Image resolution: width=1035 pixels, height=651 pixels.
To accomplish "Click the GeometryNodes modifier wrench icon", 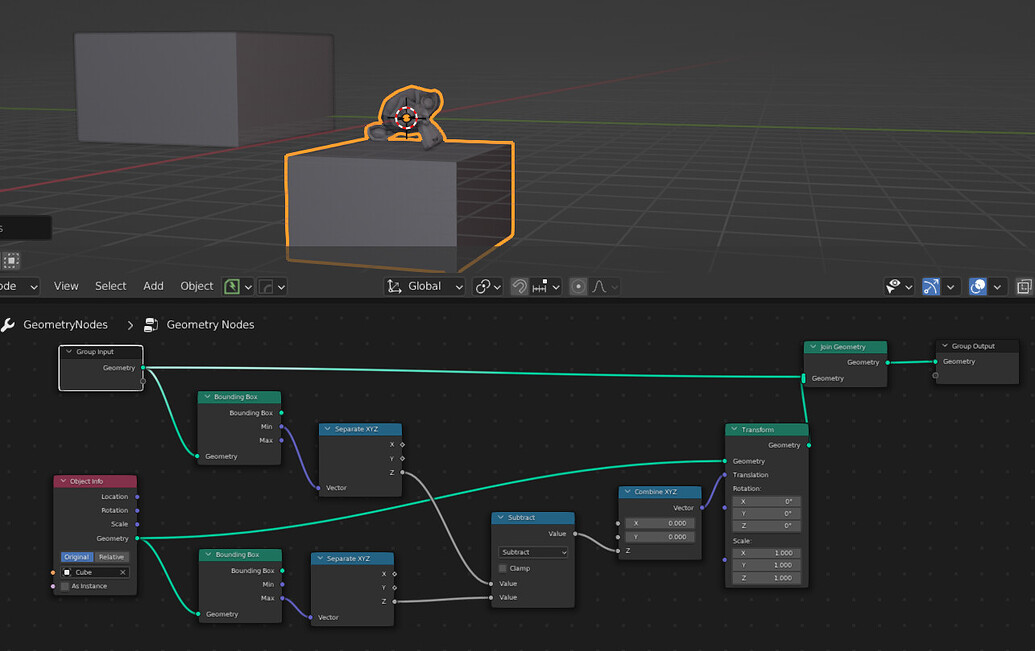I will point(8,324).
